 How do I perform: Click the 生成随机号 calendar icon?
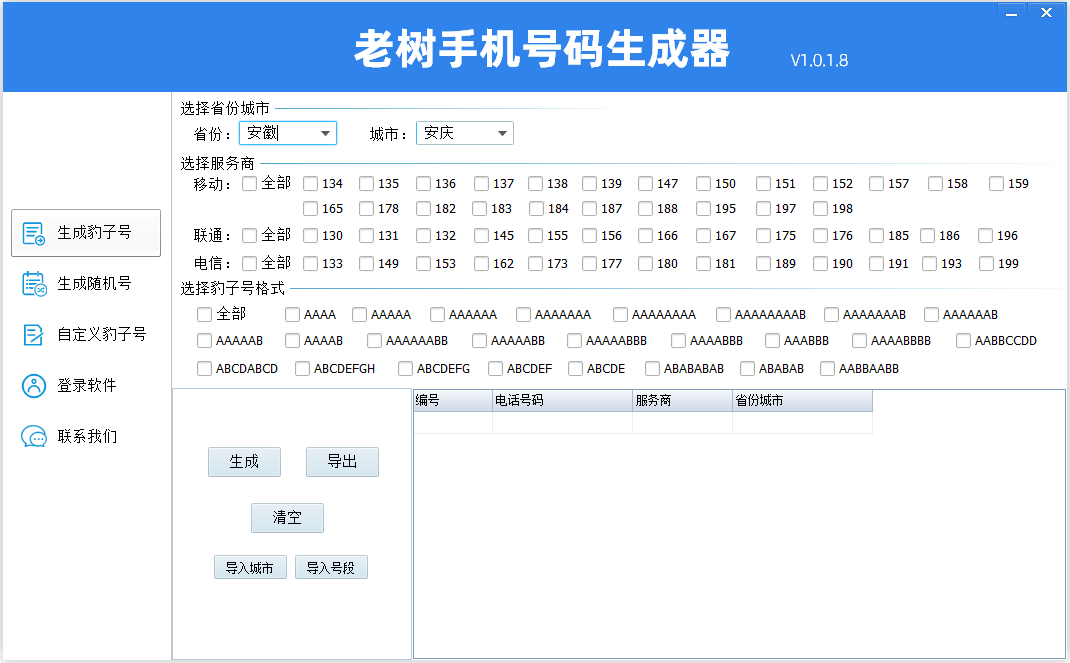(x=33, y=284)
